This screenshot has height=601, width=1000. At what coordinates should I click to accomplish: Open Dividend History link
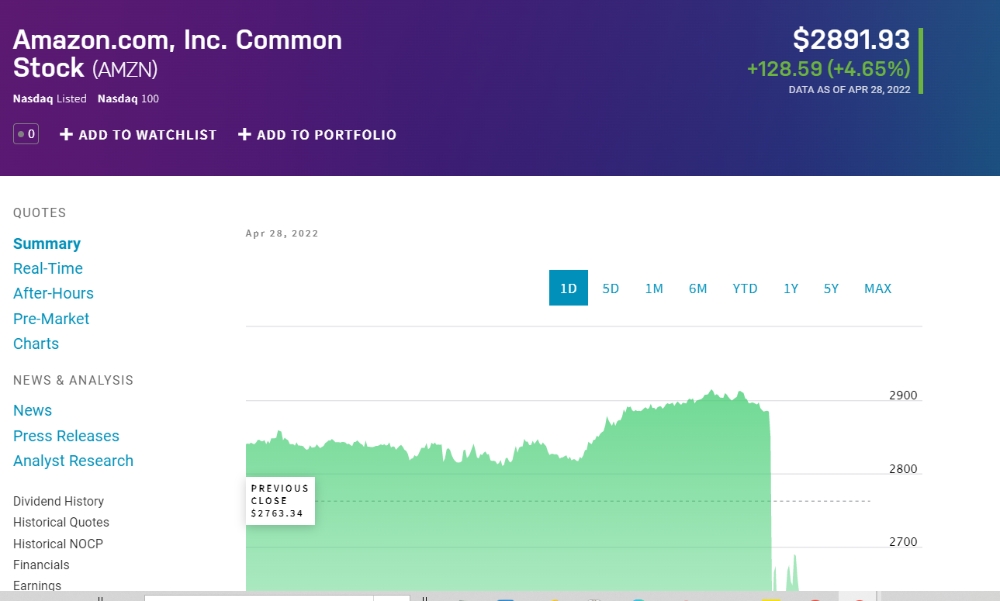coord(58,502)
